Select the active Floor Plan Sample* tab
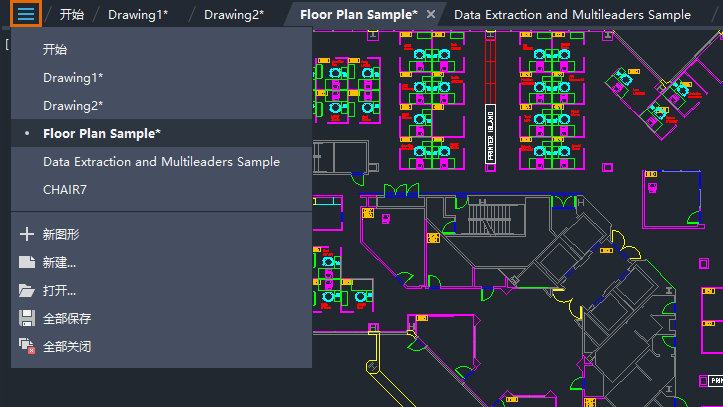723x407 pixels. tap(358, 15)
